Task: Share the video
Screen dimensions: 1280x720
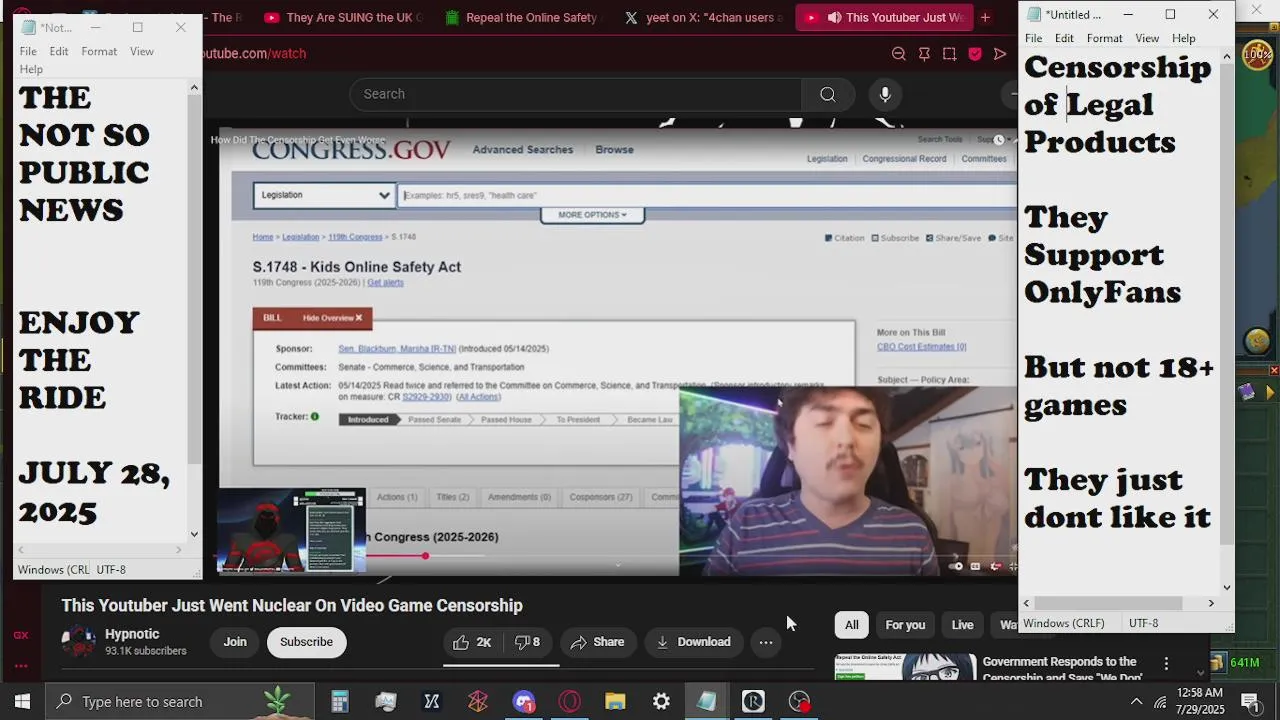Action: pos(597,642)
